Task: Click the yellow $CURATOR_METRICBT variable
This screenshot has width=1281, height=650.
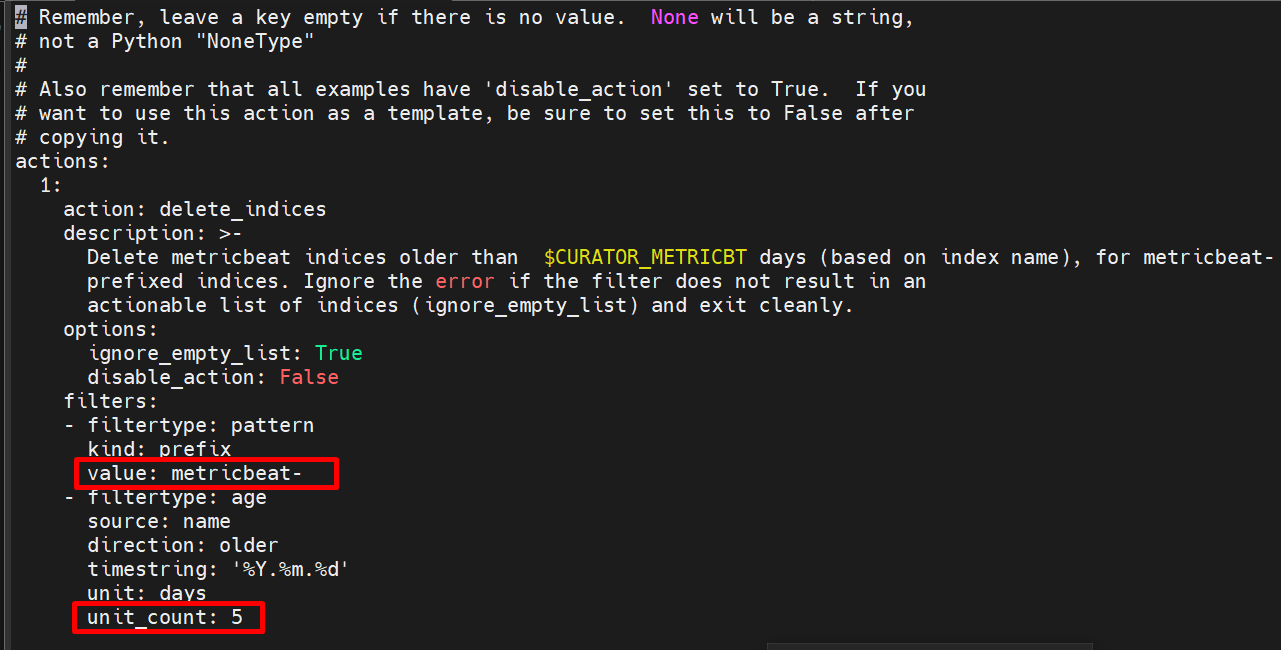Action: coord(645,257)
